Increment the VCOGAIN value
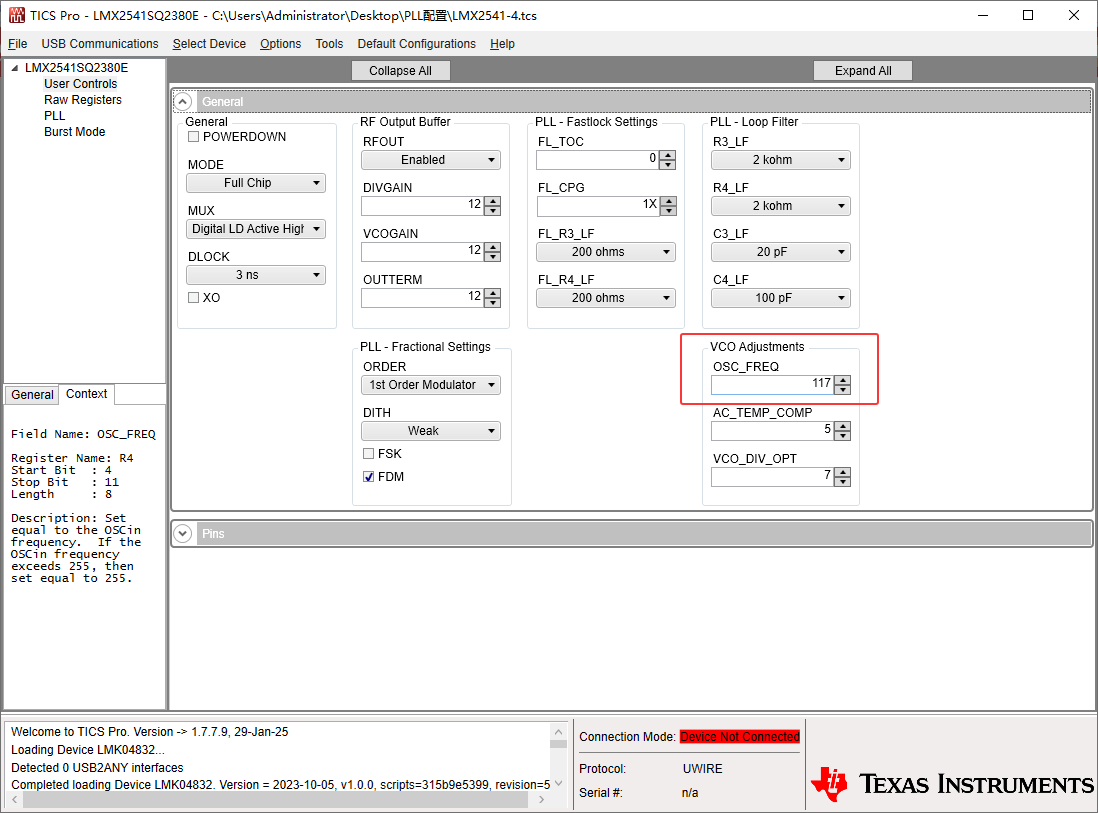This screenshot has height=813, width=1098. point(493,248)
